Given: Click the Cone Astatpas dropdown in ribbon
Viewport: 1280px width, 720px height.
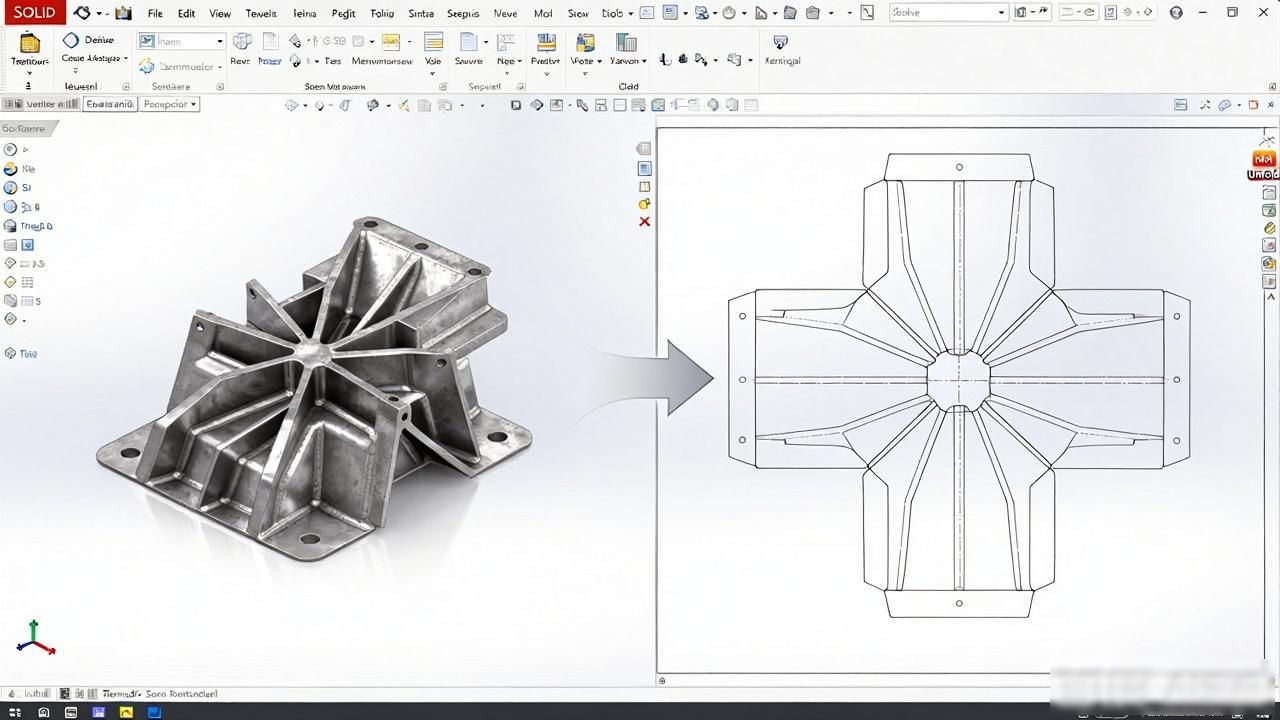Looking at the screenshot, I should pyautogui.click(x=94, y=59).
